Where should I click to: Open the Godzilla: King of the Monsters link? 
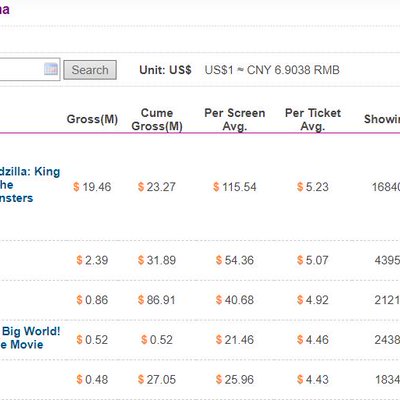click(x=29, y=185)
